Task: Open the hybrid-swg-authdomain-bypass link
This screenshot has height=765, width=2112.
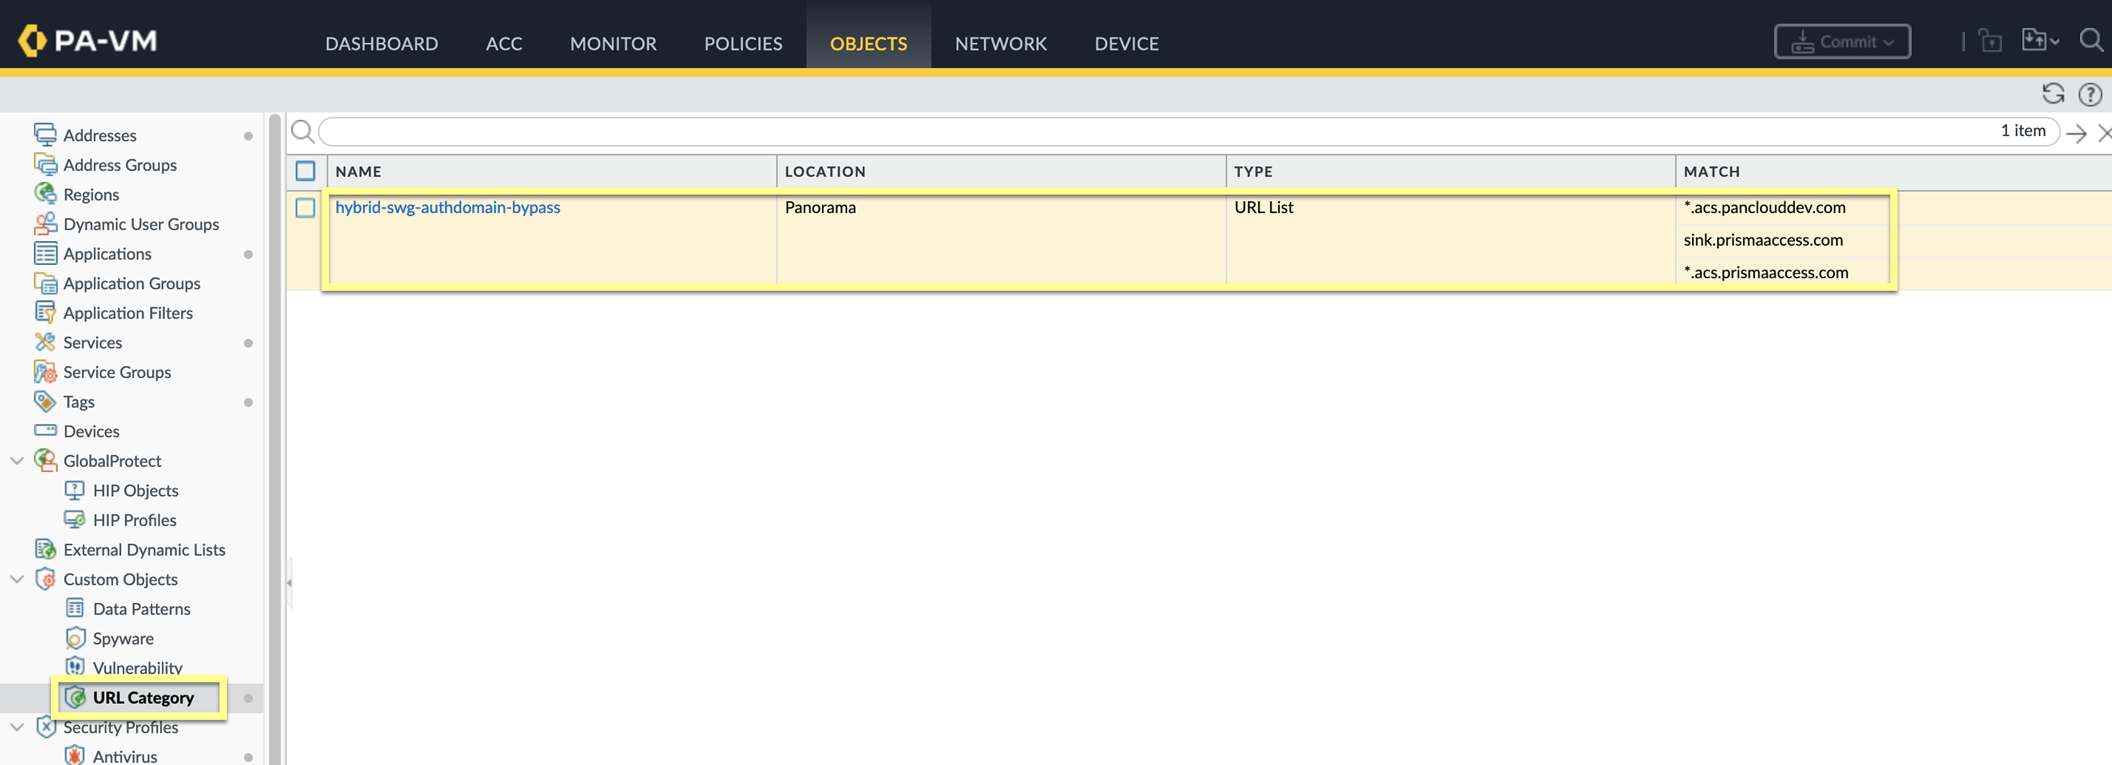Action: pos(448,207)
